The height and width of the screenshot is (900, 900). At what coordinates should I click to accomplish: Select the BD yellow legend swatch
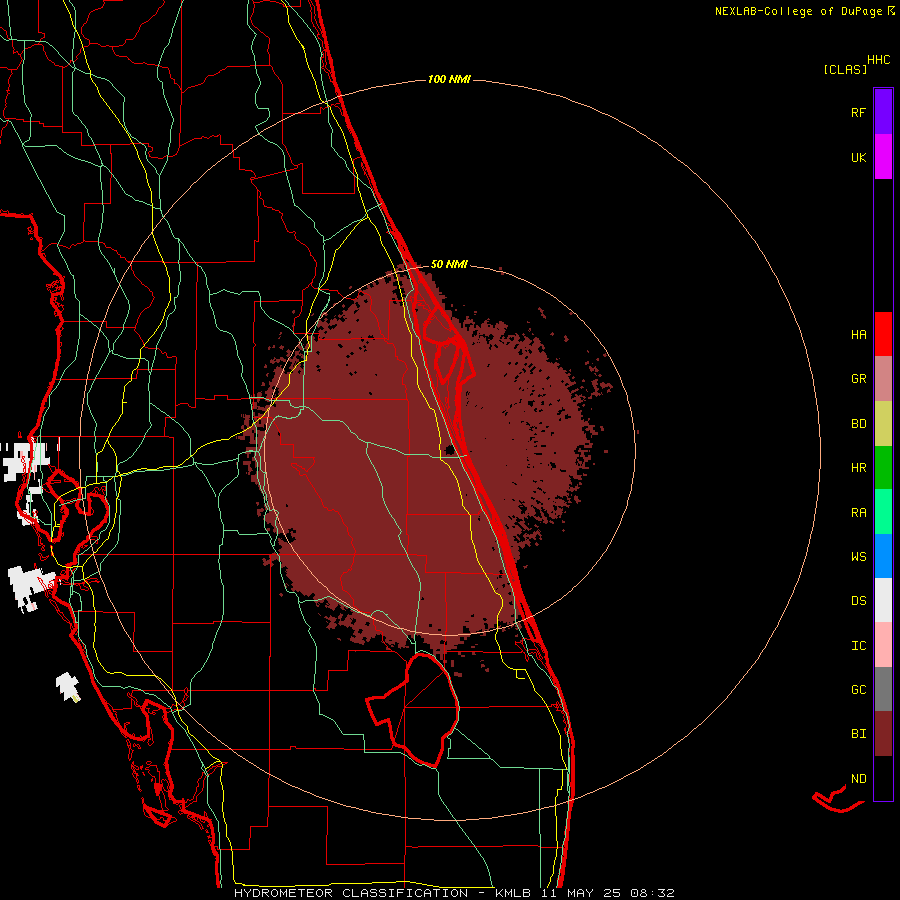pos(883,424)
